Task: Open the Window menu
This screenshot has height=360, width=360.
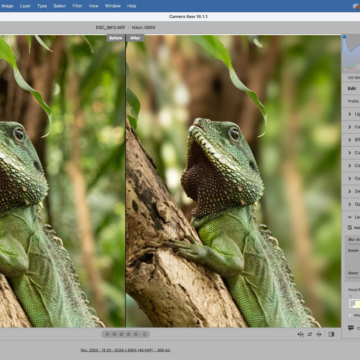Action: click(113, 6)
